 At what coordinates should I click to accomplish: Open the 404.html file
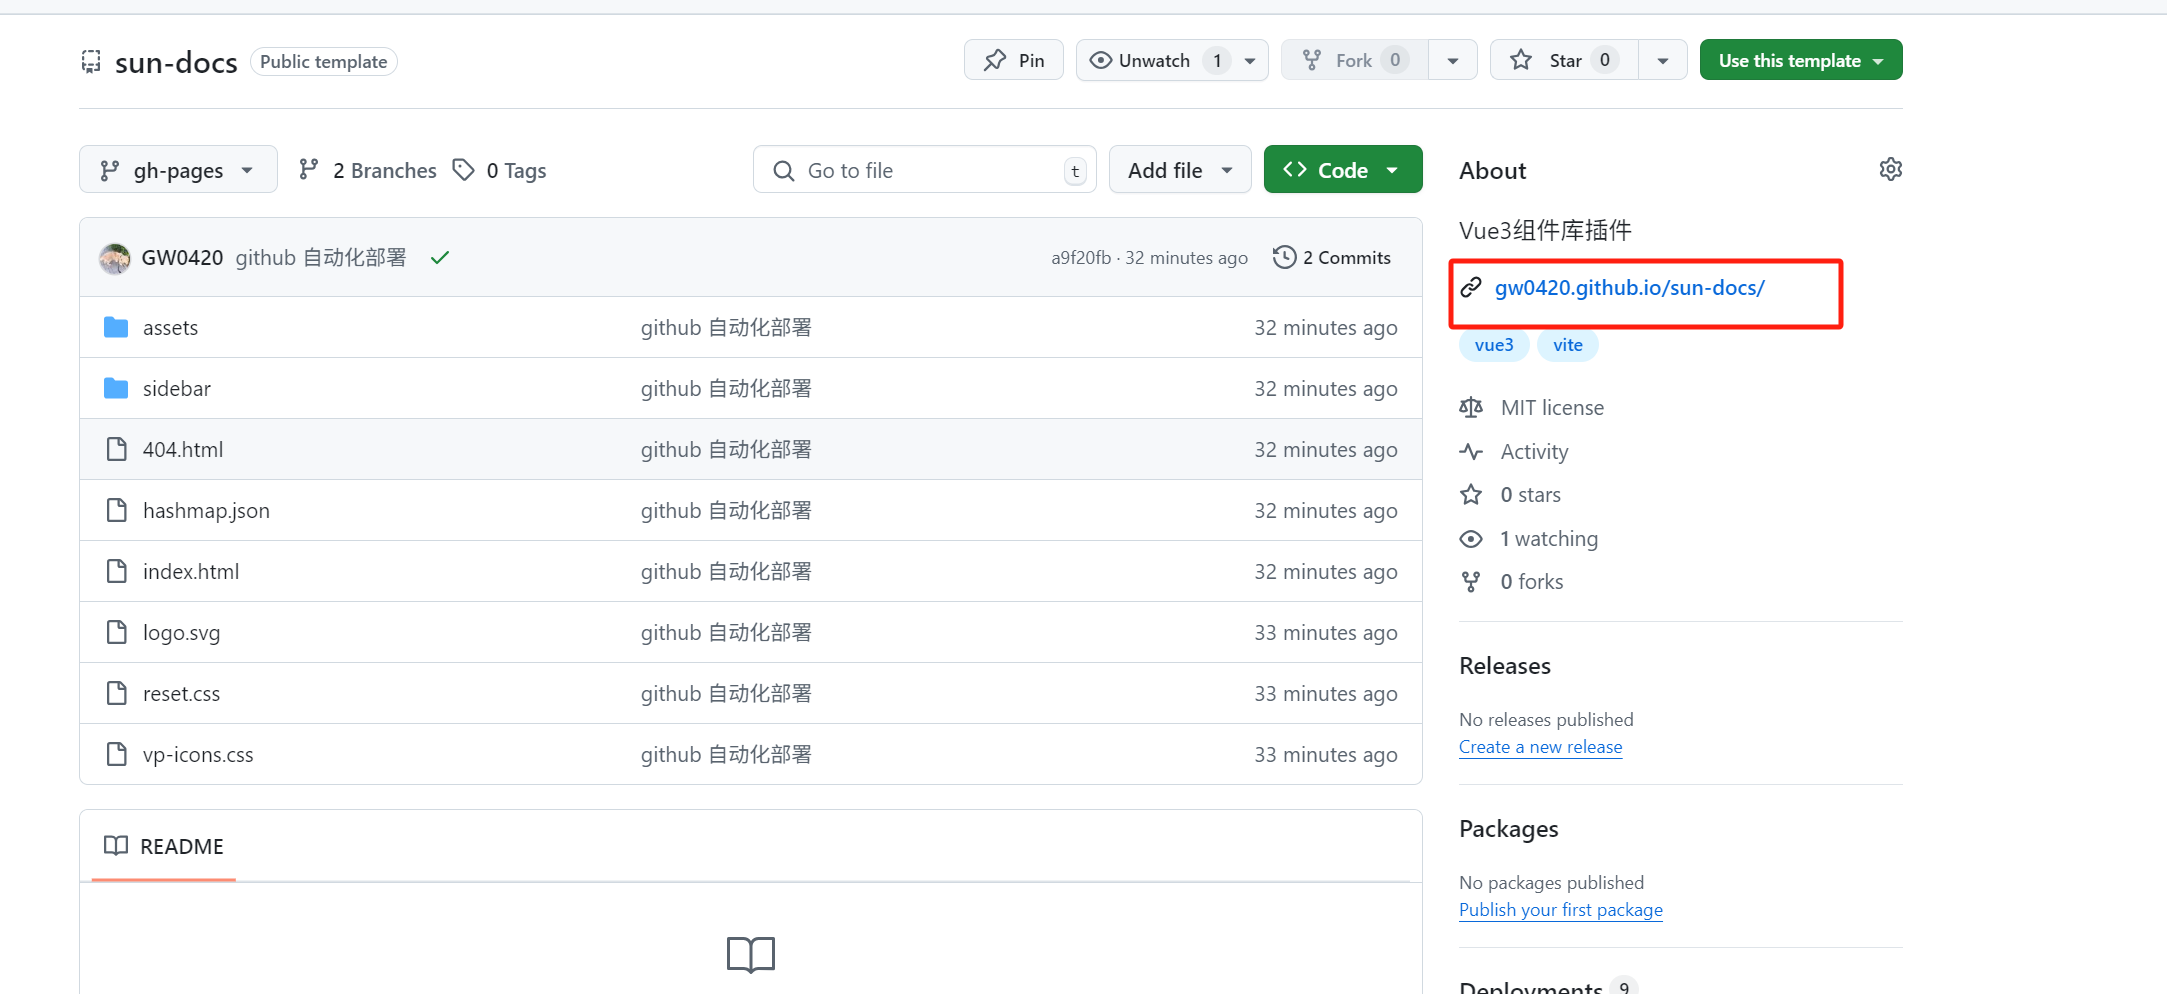pos(182,450)
